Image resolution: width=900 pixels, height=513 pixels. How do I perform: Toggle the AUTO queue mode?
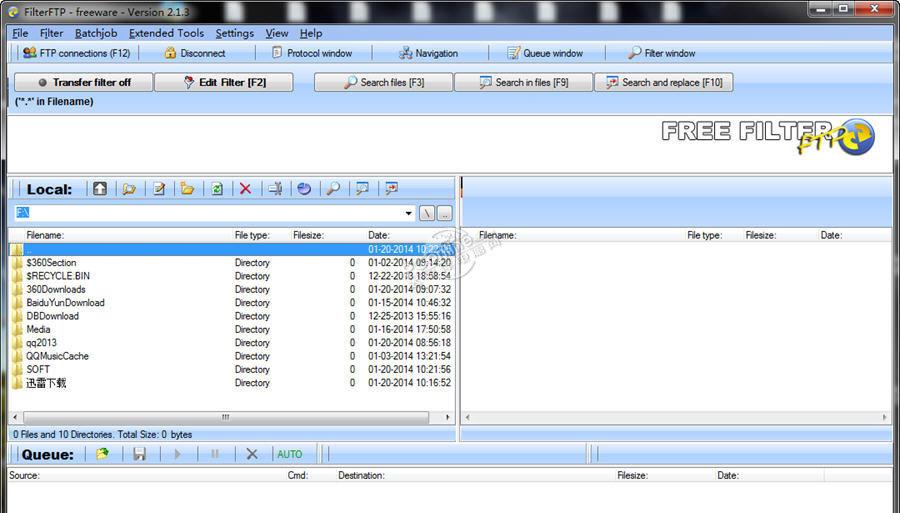click(289, 454)
